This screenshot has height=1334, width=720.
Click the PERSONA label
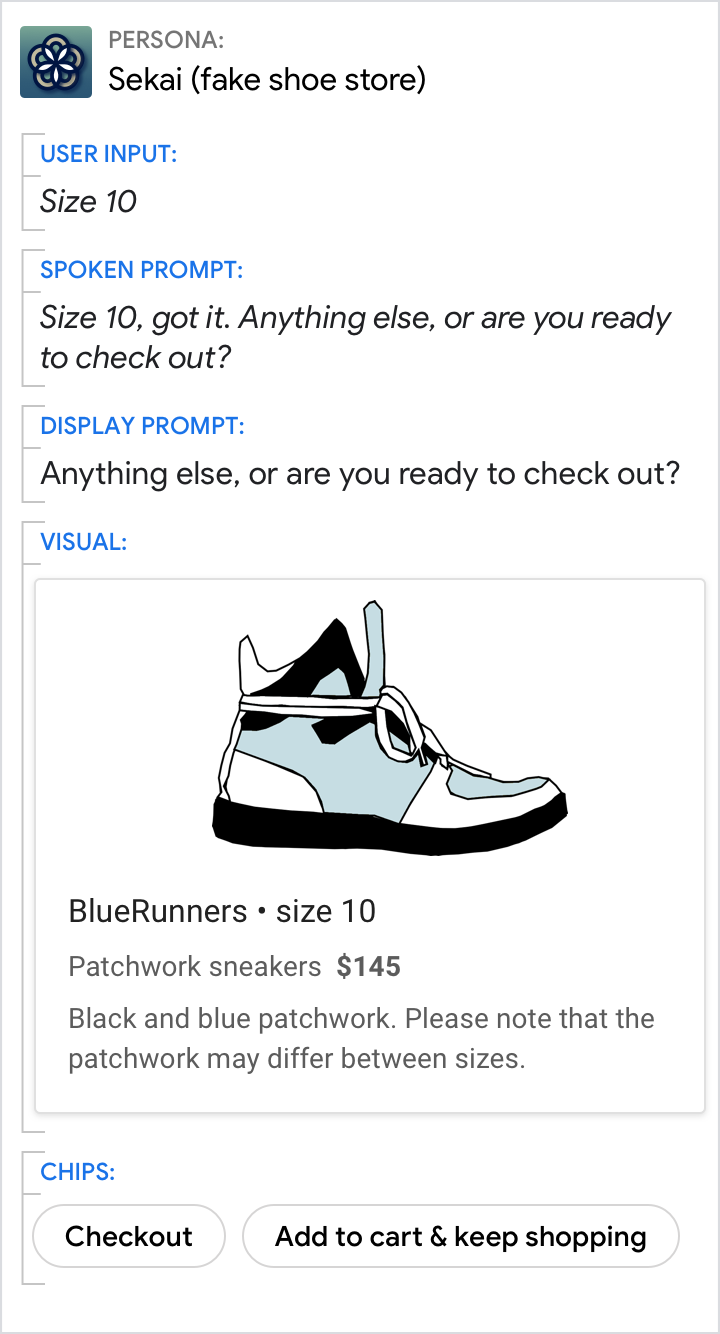coord(166,40)
